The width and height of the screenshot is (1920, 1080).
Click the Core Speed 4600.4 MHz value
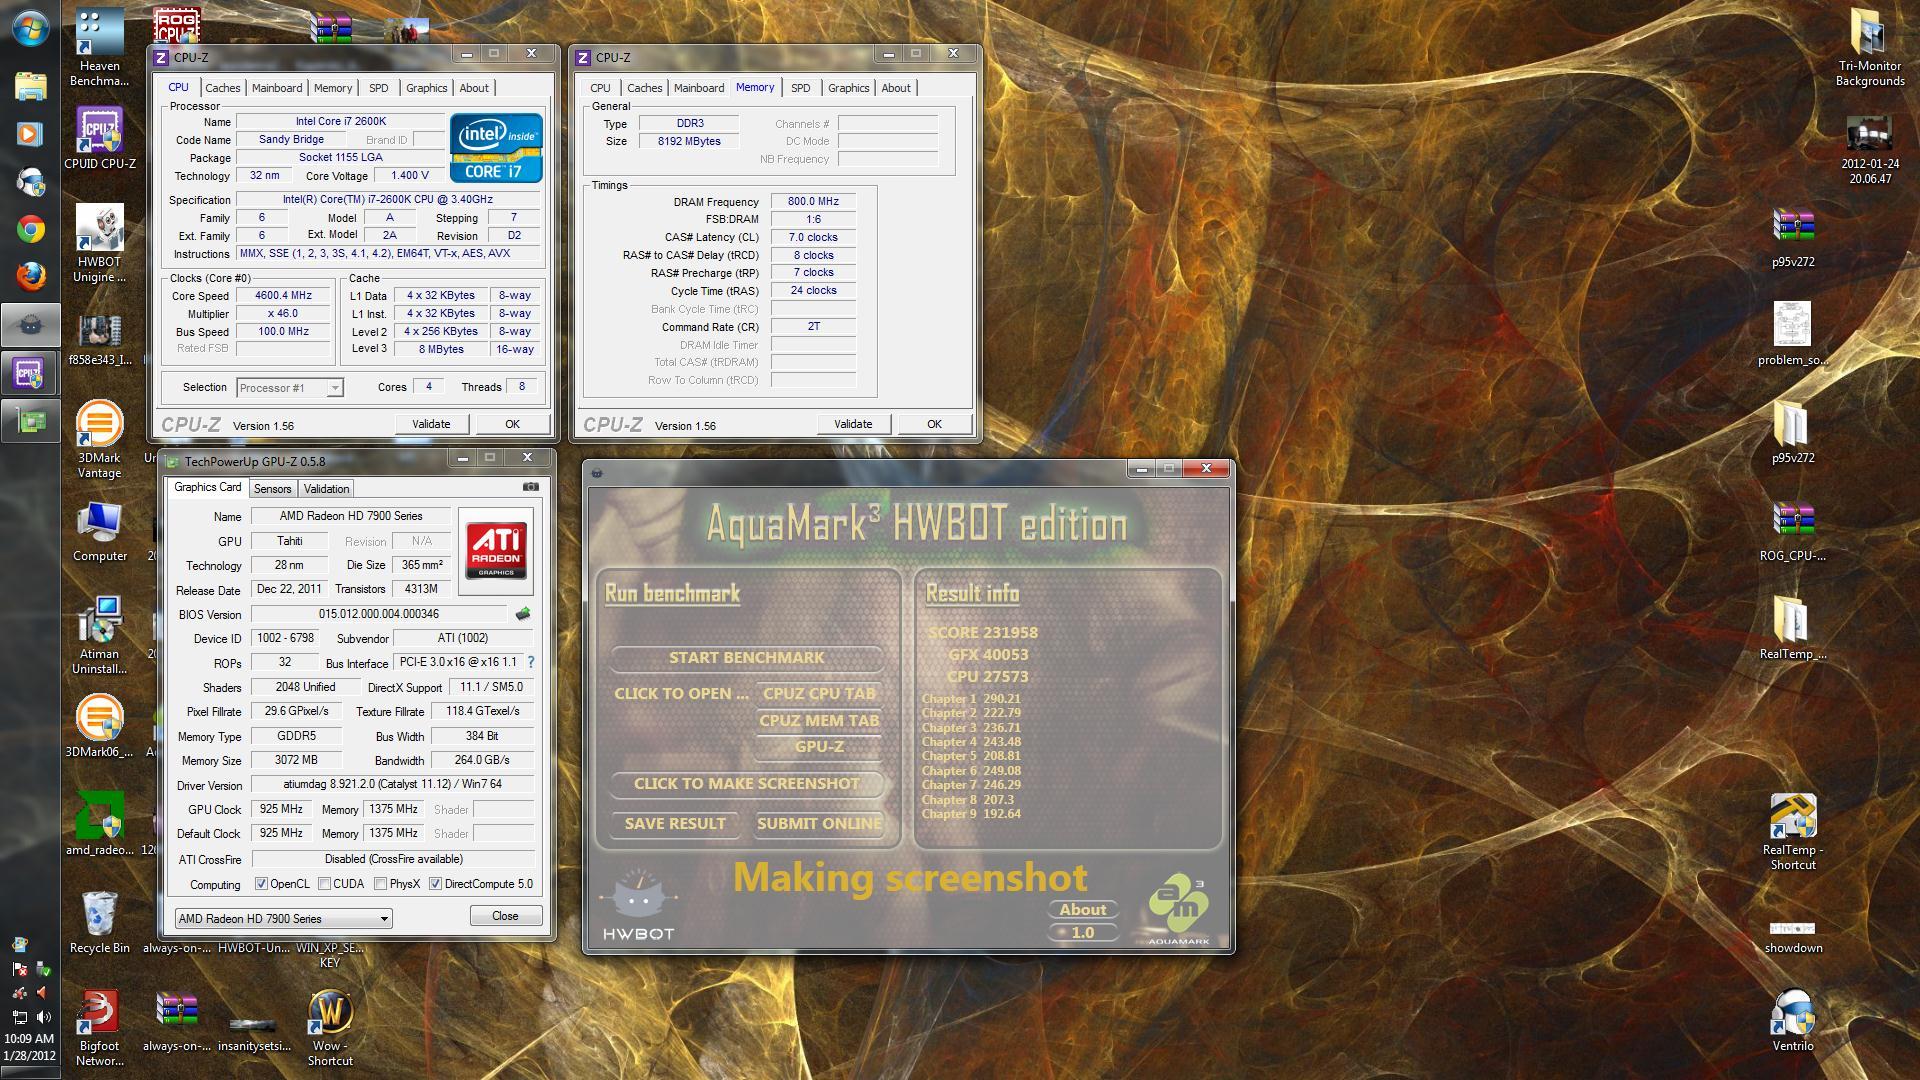[x=283, y=296]
